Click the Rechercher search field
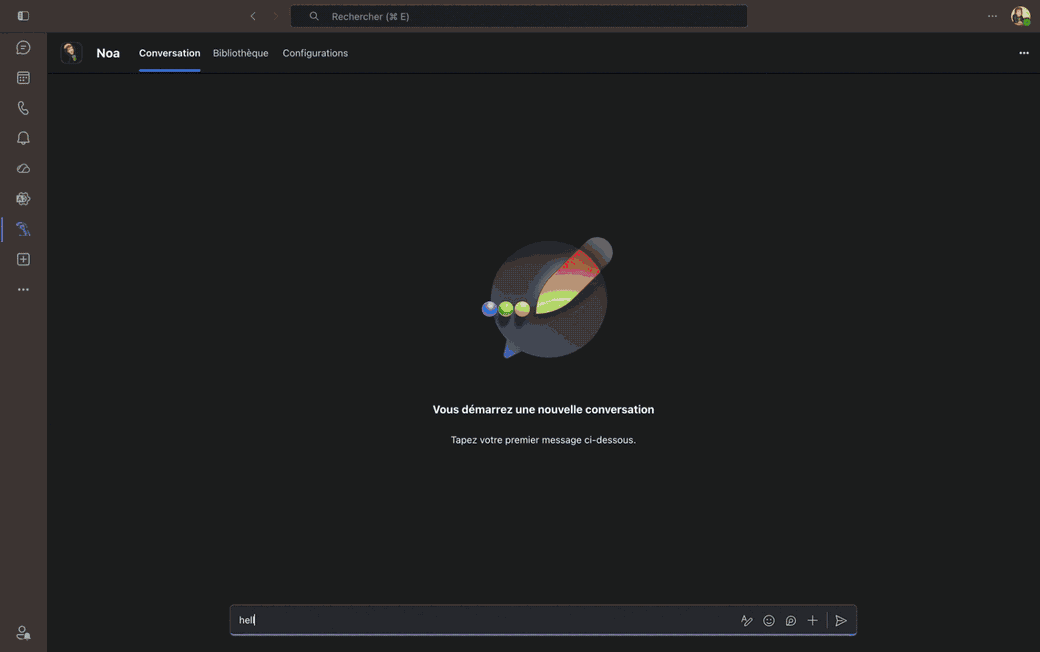The width and height of the screenshot is (1040, 652). pyautogui.click(x=519, y=16)
